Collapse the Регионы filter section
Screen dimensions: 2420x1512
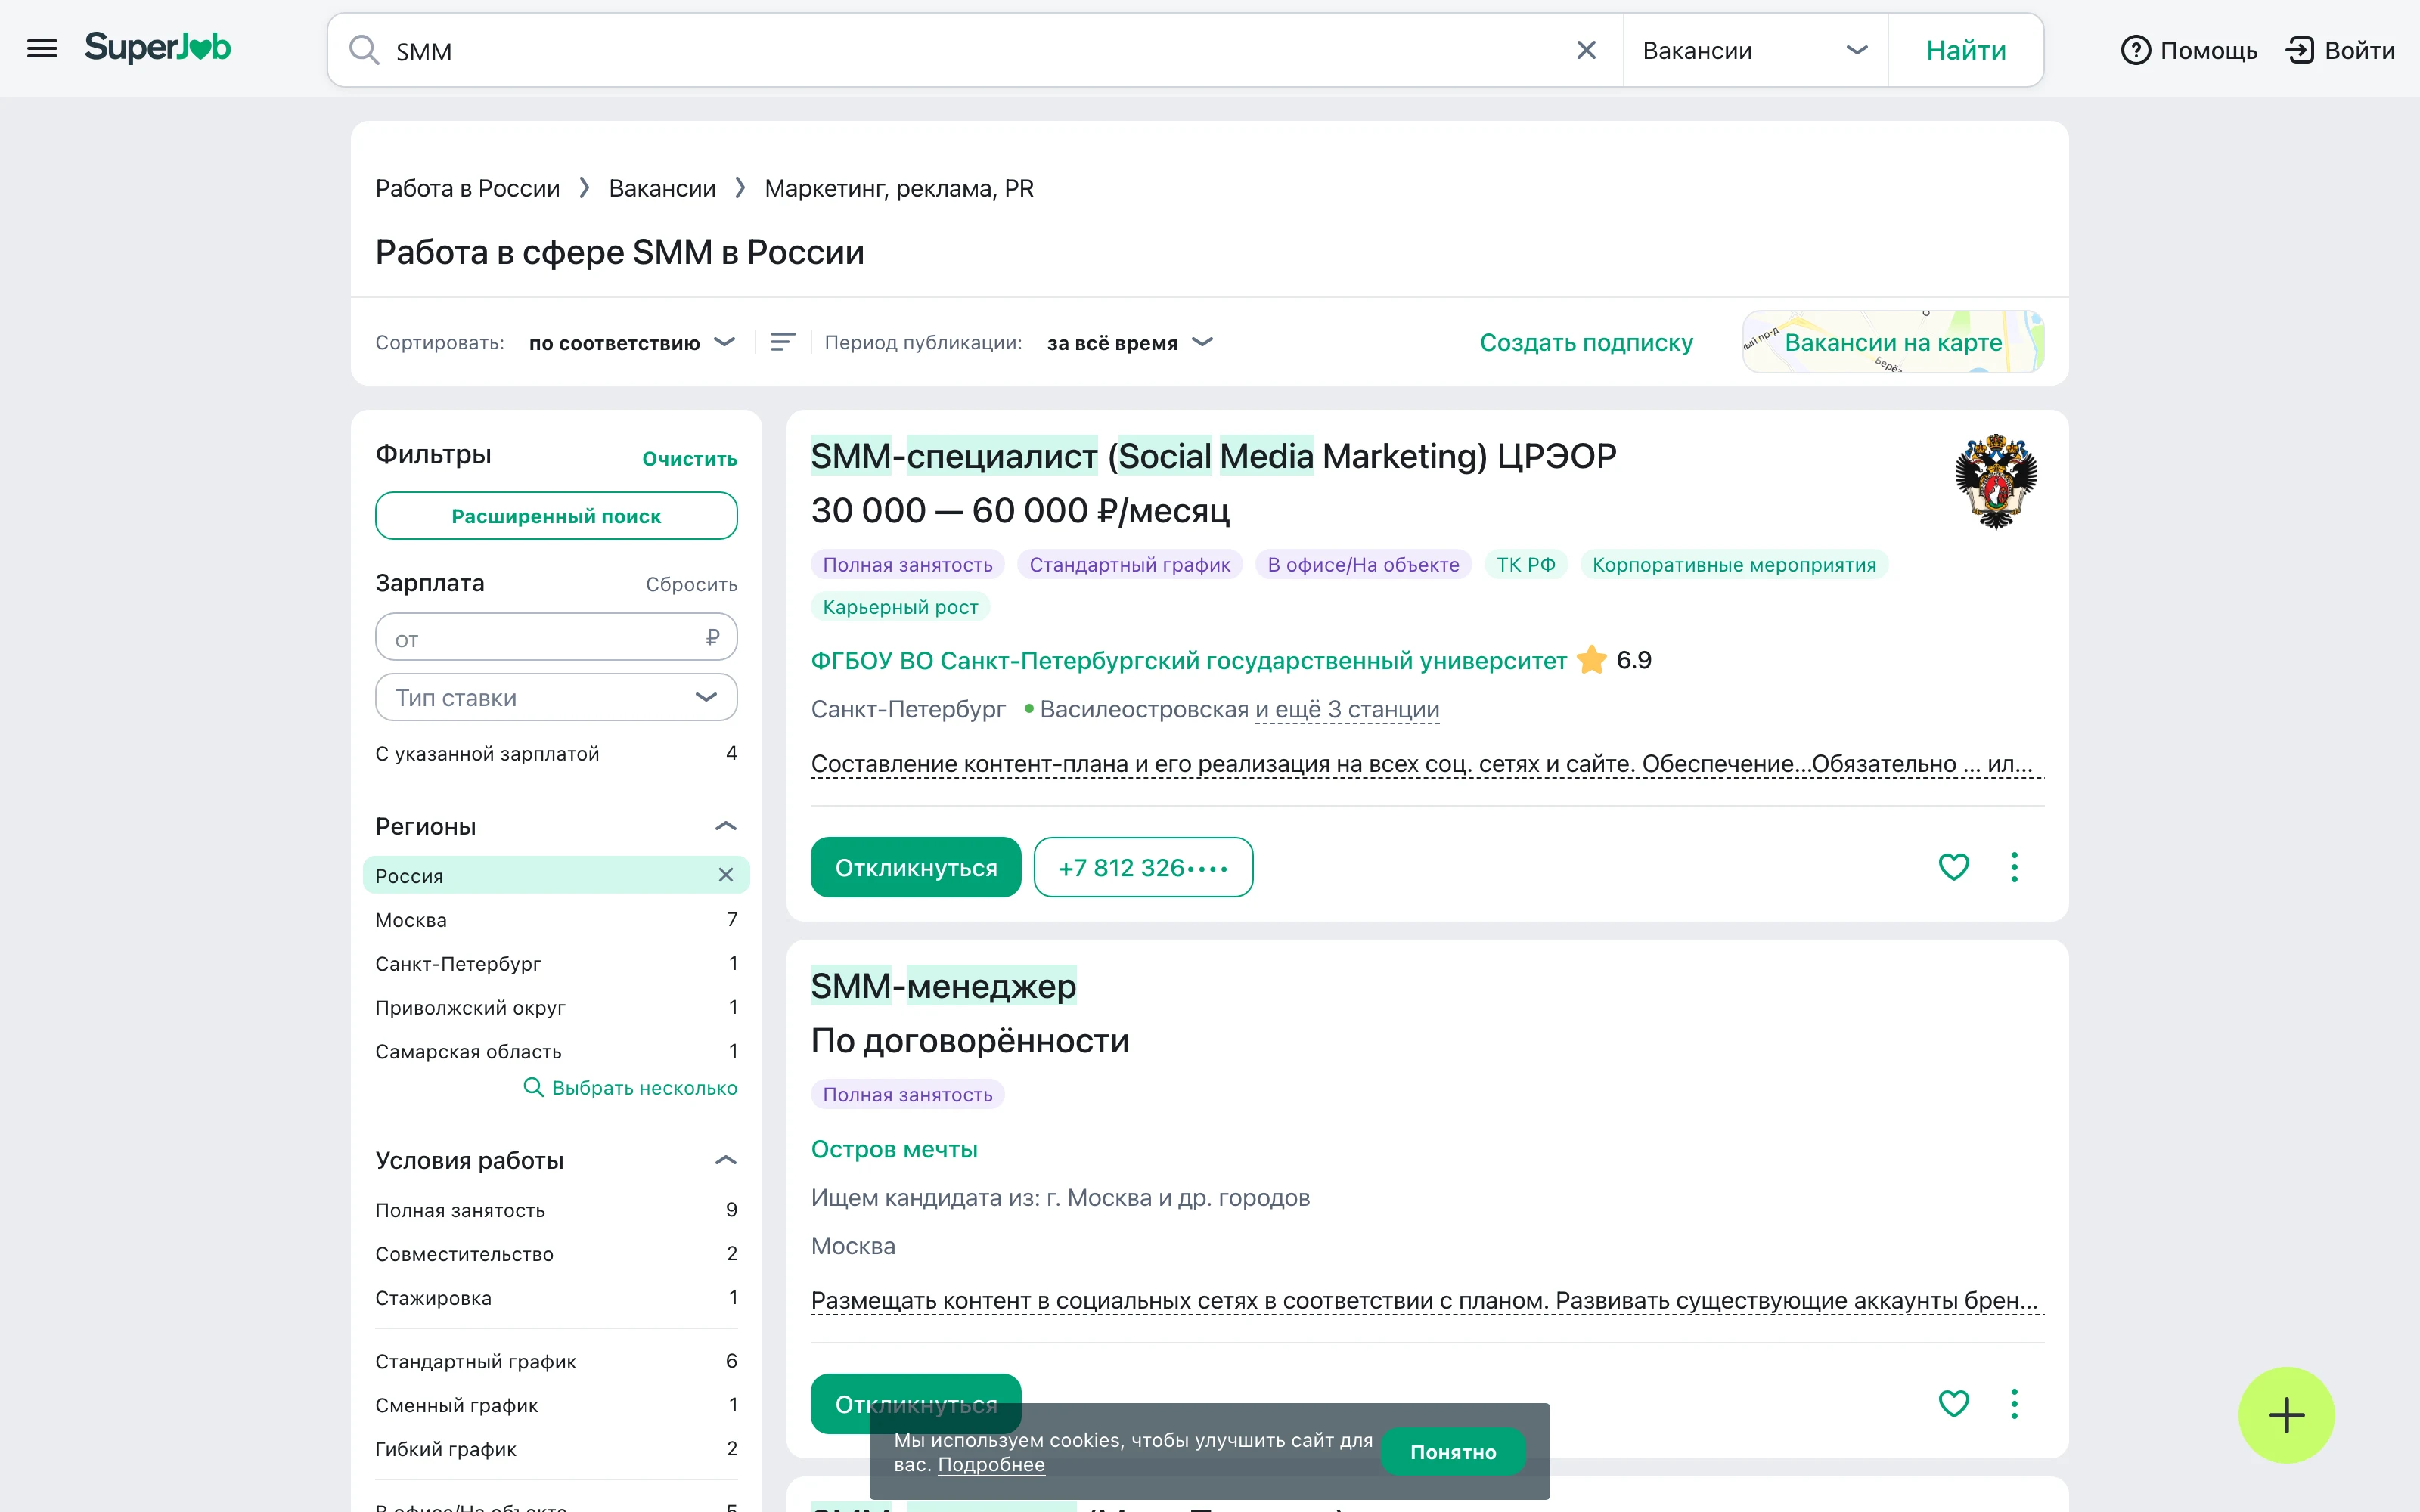pyautogui.click(x=726, y=826)
